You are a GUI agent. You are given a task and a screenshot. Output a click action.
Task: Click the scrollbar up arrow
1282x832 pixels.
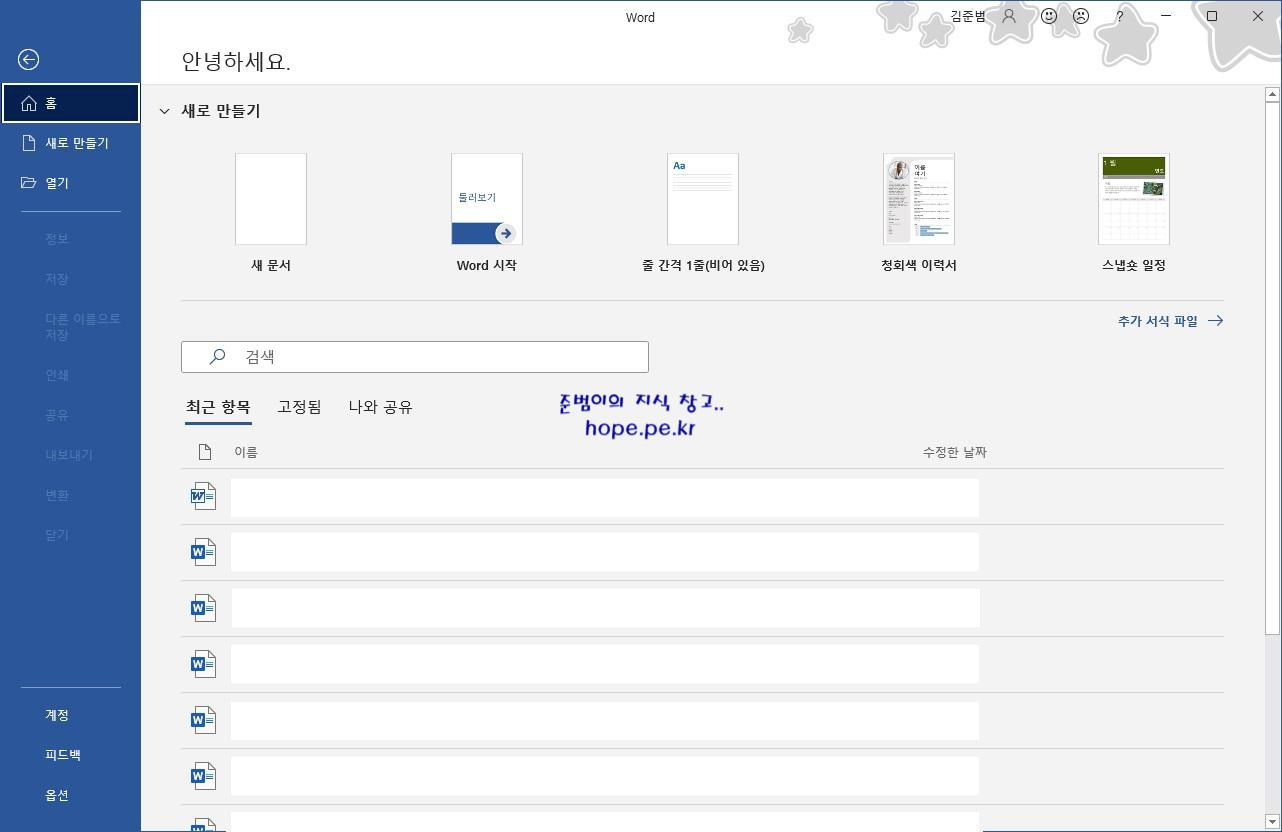pyautogui.click(x=1272, y=95)
